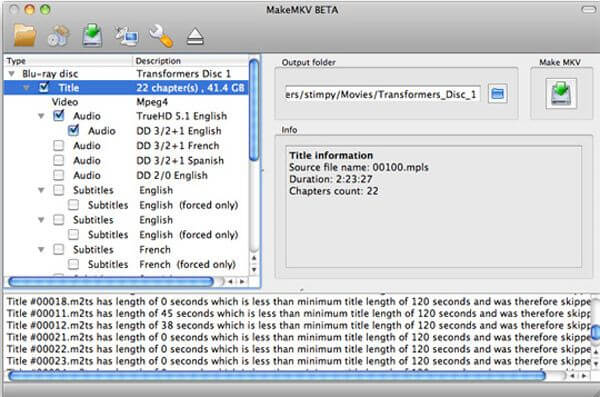Screen dimensions: 600x397
Task: Enable DD 3/2+1 Spanish audio
Action: click(59, 160)
